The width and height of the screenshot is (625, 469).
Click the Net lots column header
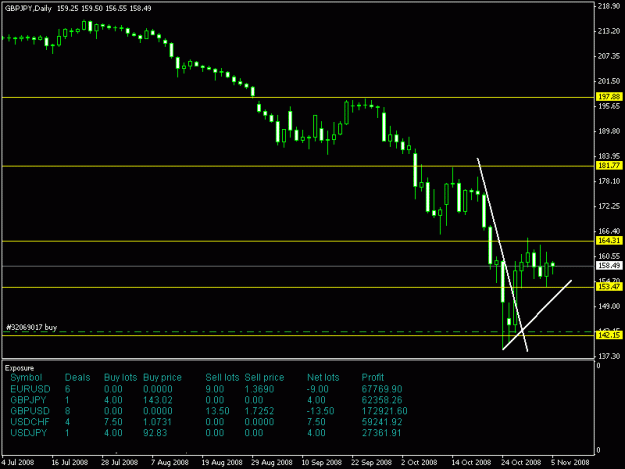tap(323, 377)
